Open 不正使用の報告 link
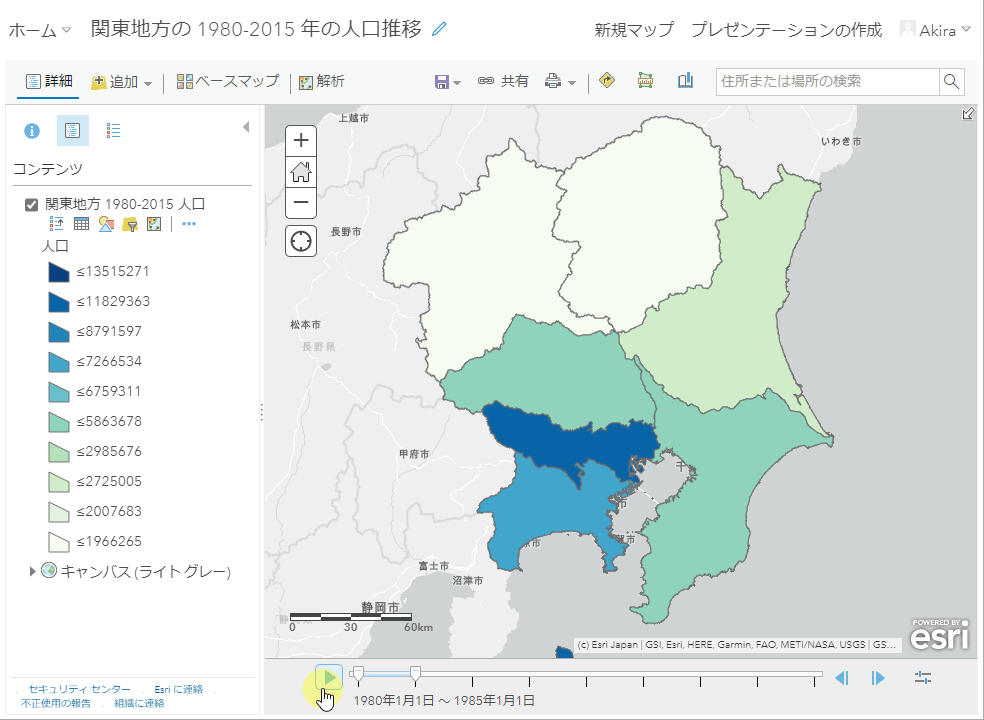The height and width of the screenshot is (720, 984). [56, 703]
